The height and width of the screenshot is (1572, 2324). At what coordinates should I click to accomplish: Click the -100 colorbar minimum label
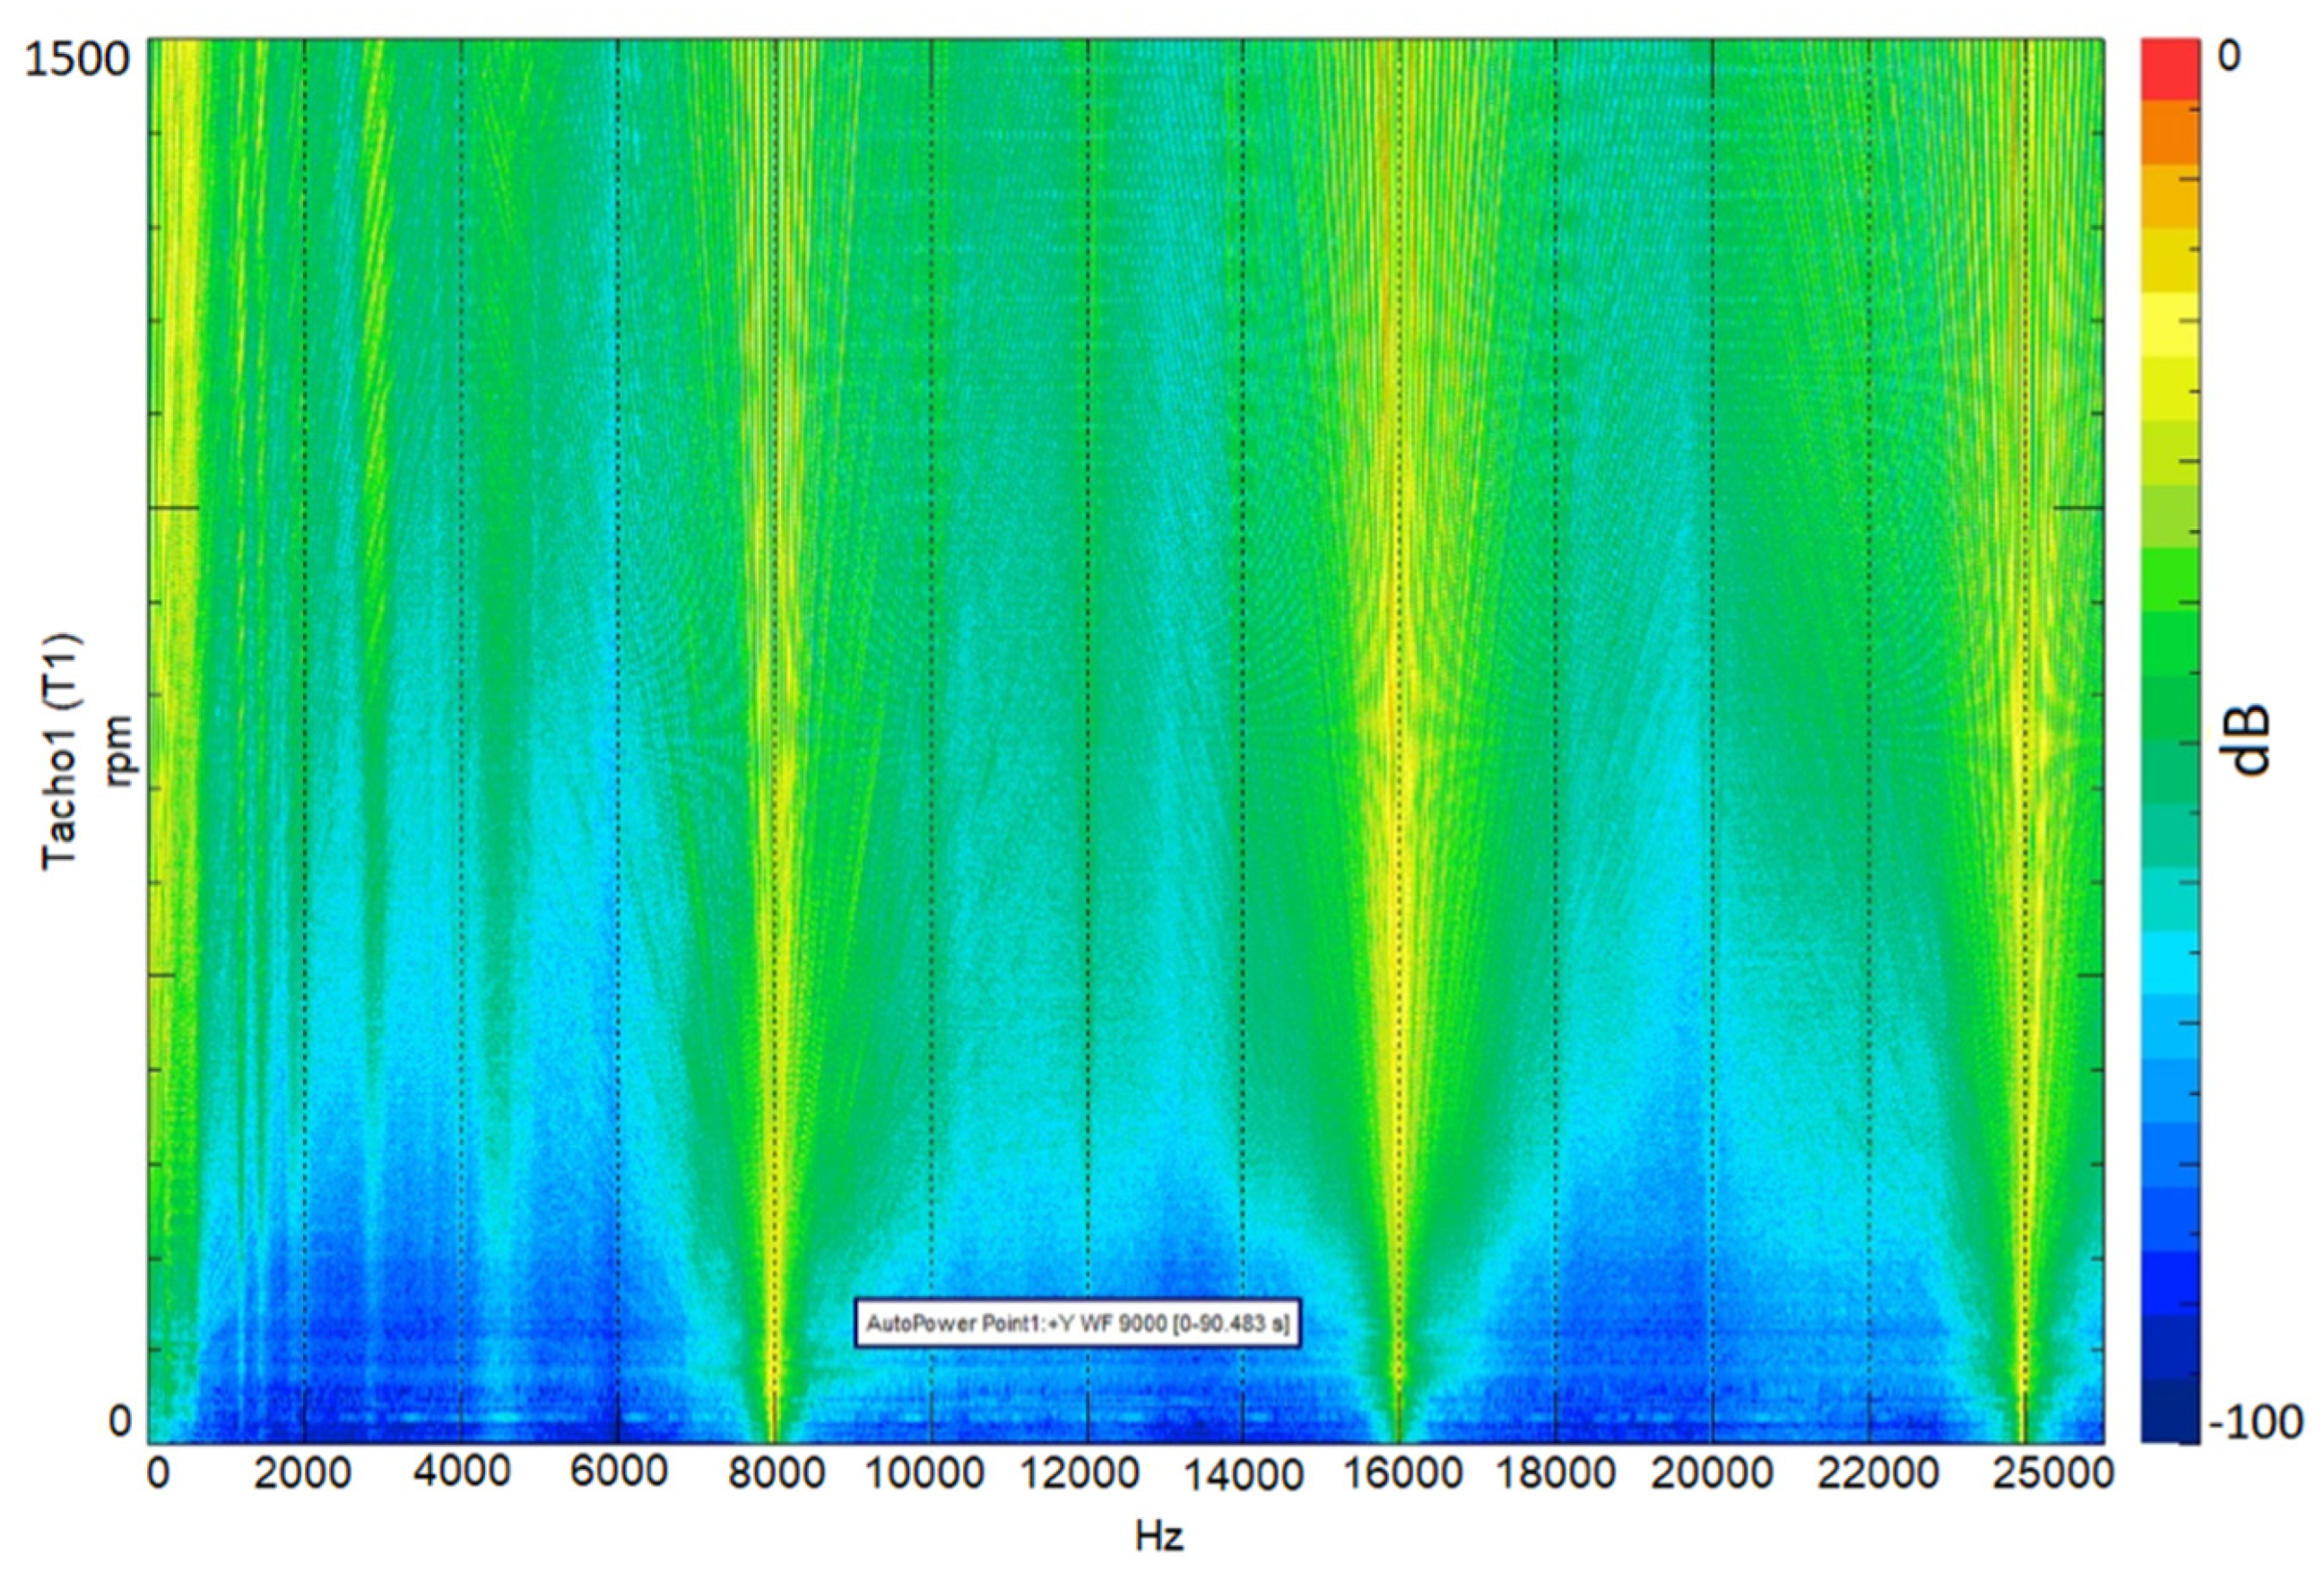click(2256, 1420)
